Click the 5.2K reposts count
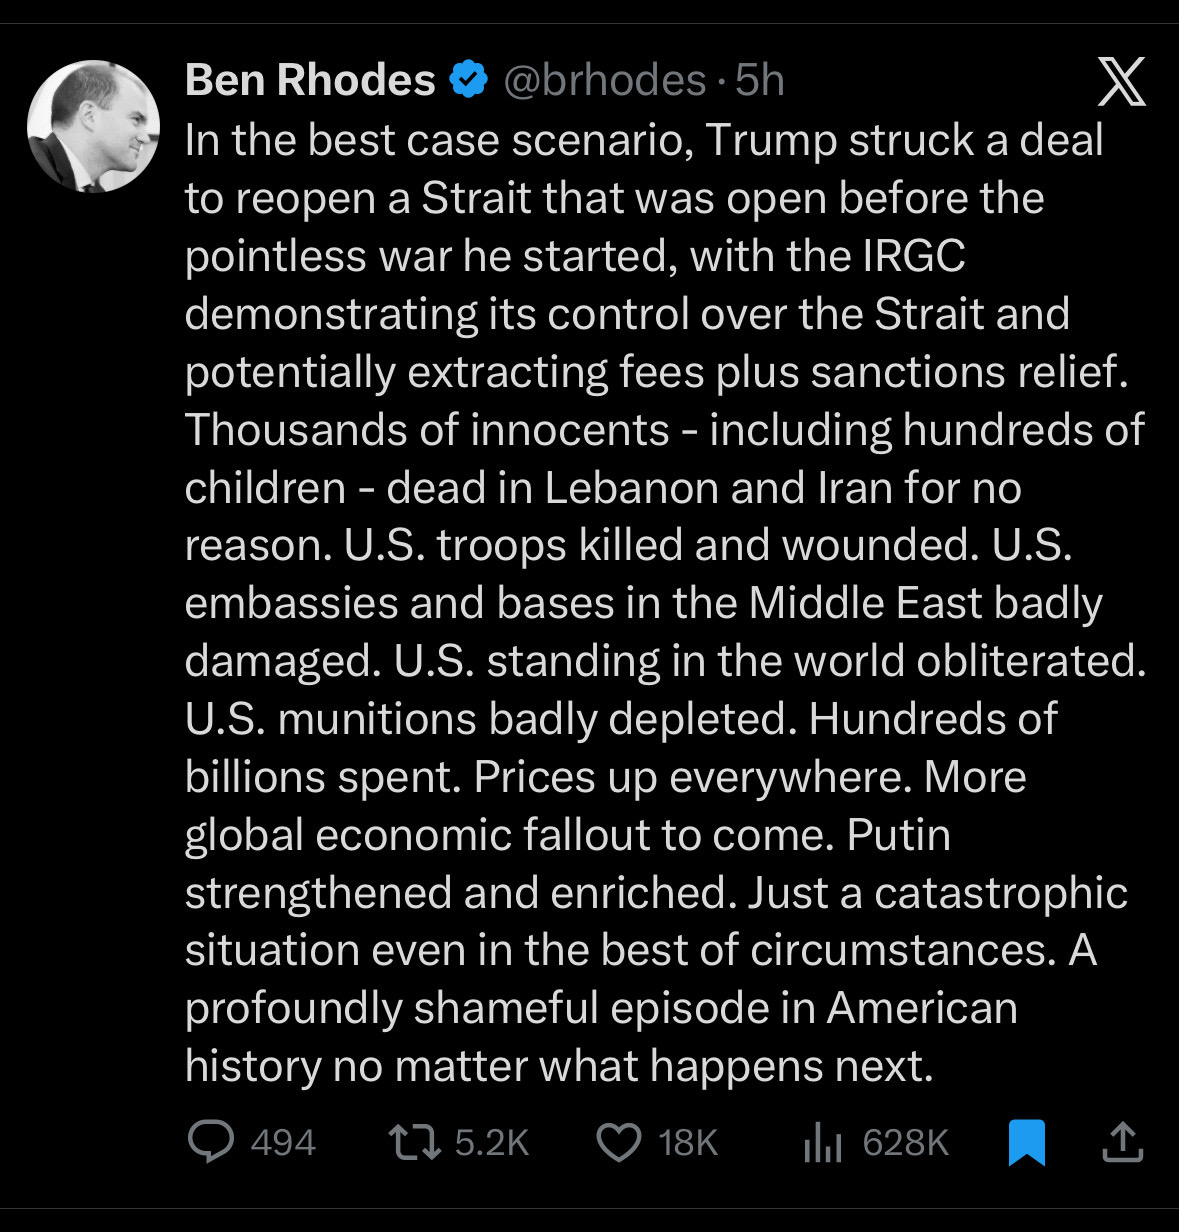Image resolution: width=1179 pixels, height=1232 pixels. coord(491,1142)
